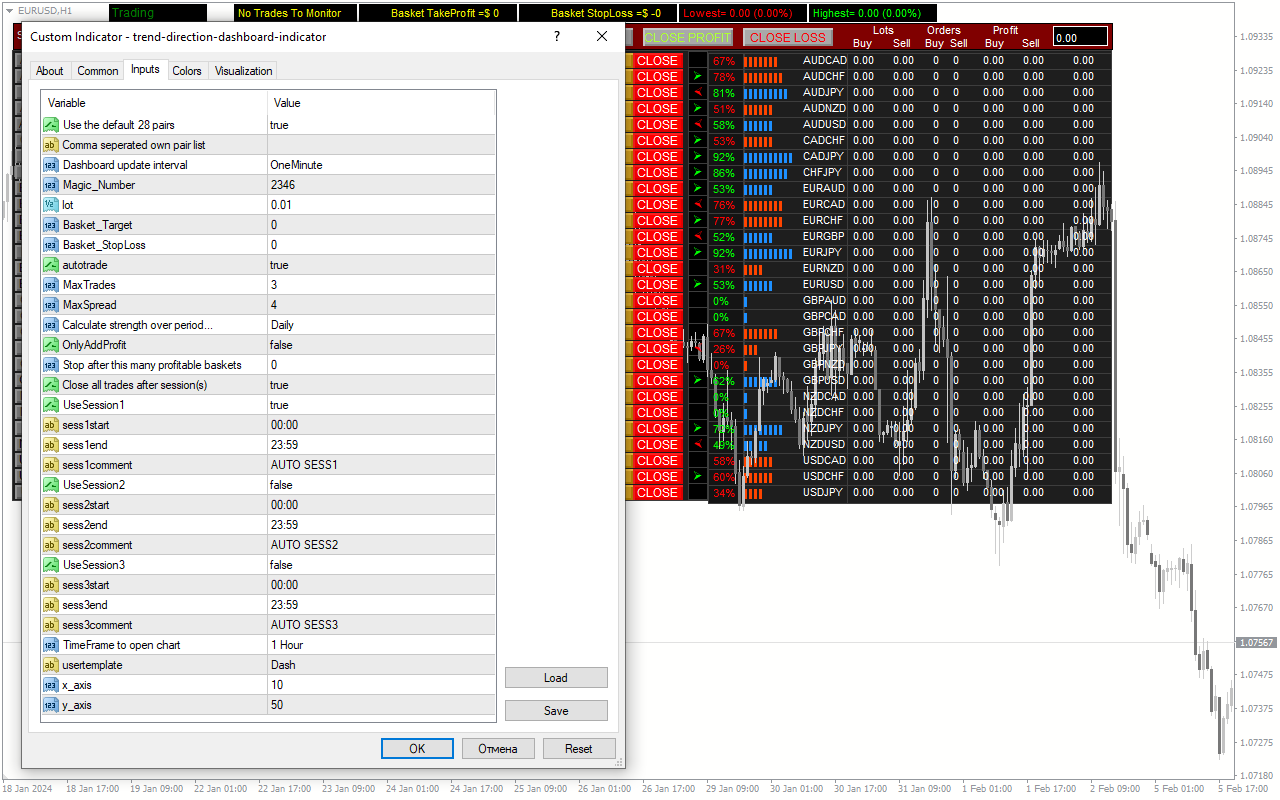The image size is (1280, 800).
Task: Edit the usertemplate value Dash
Action: point(382,665)
